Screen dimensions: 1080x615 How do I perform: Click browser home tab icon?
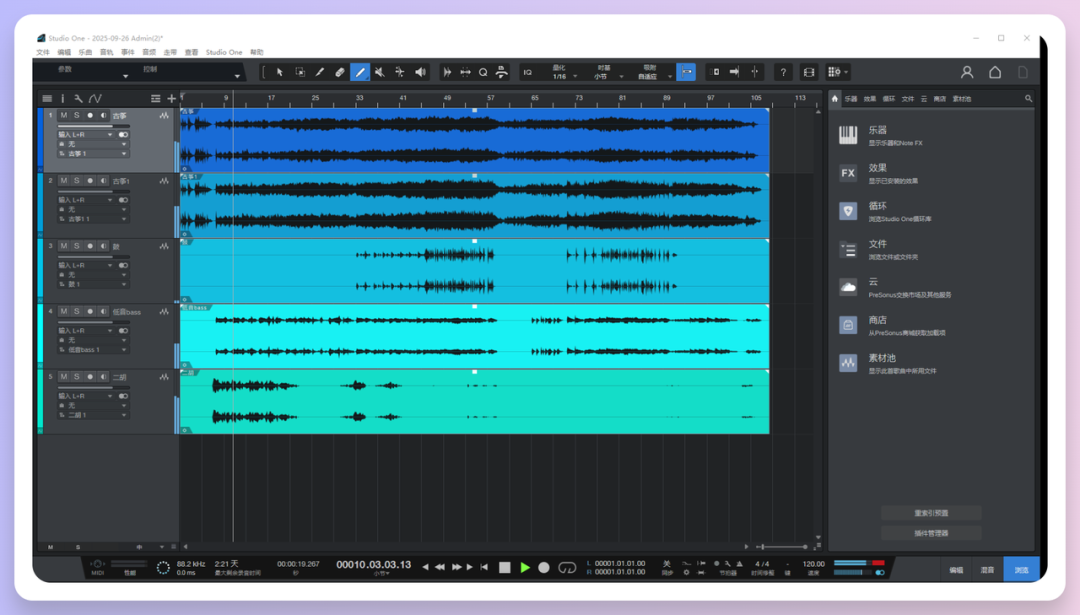click(x=835, y=98)
